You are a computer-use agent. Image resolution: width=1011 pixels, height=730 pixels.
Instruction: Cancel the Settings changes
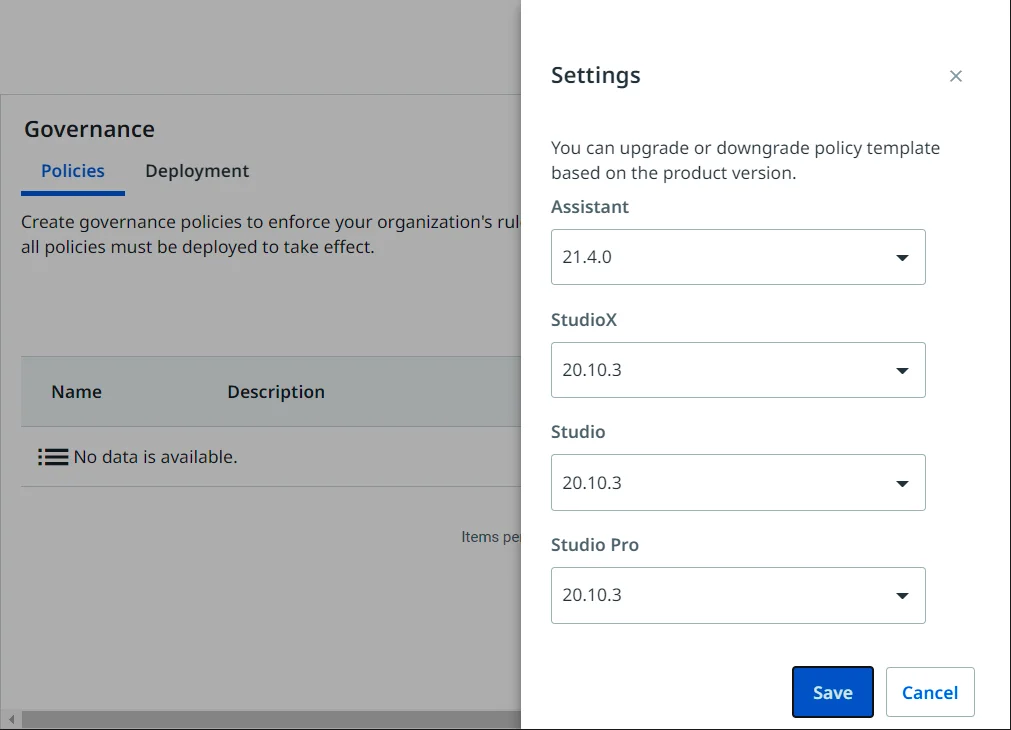click(930, 692)
